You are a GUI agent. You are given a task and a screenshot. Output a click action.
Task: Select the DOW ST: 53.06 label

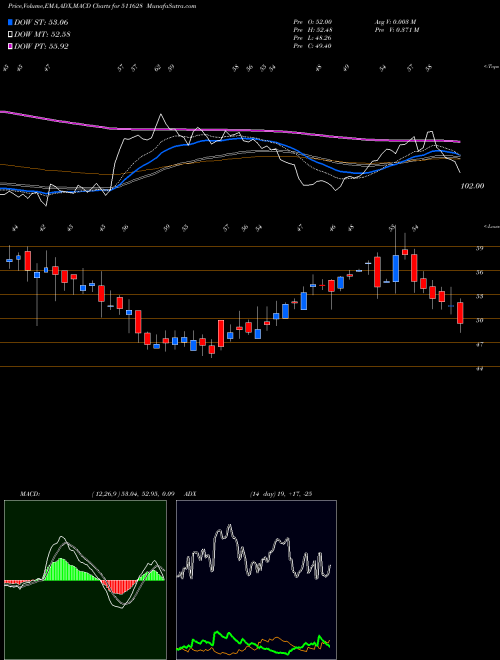41,22
